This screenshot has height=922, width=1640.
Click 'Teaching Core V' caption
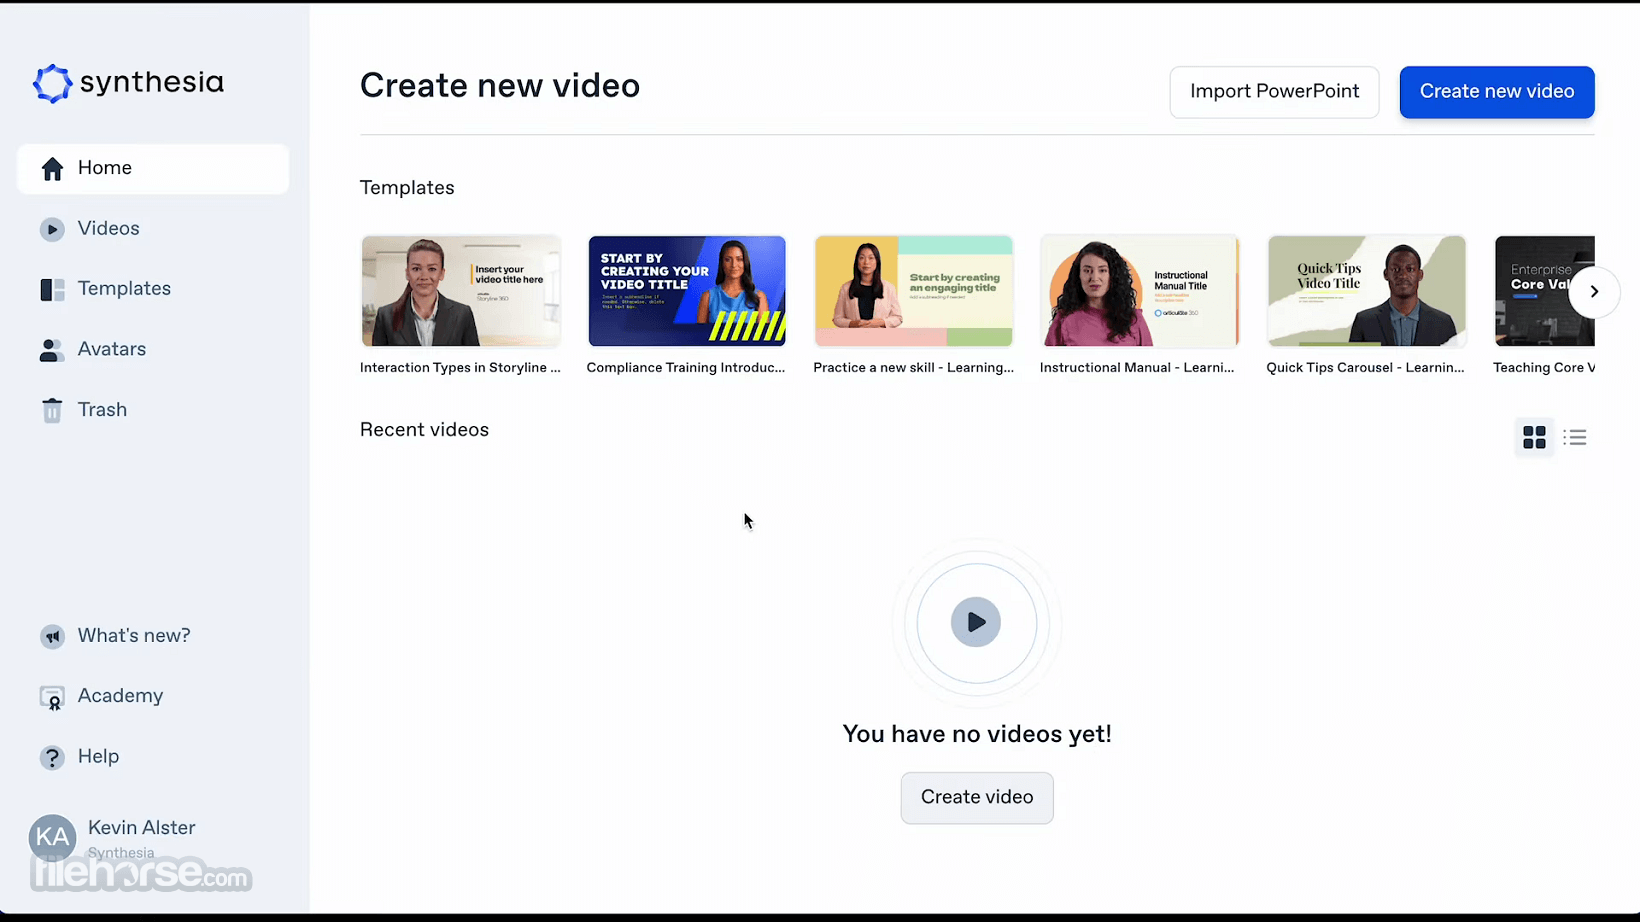click(x=1544, y=368)
